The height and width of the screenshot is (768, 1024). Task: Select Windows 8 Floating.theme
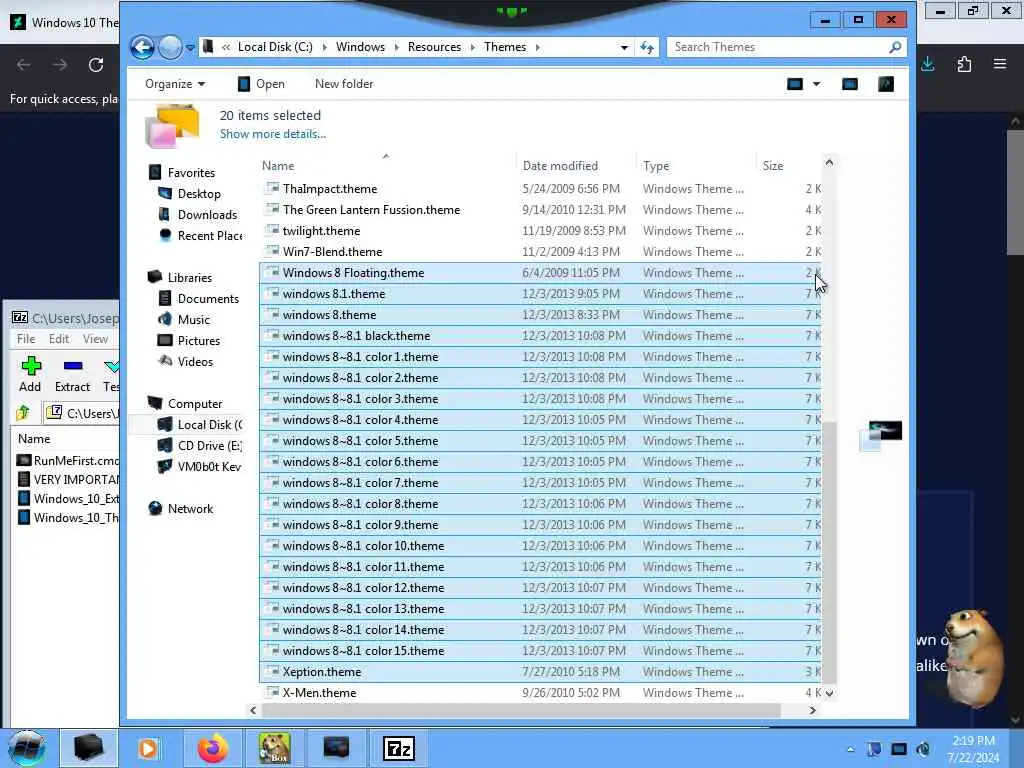coord(539,273)
